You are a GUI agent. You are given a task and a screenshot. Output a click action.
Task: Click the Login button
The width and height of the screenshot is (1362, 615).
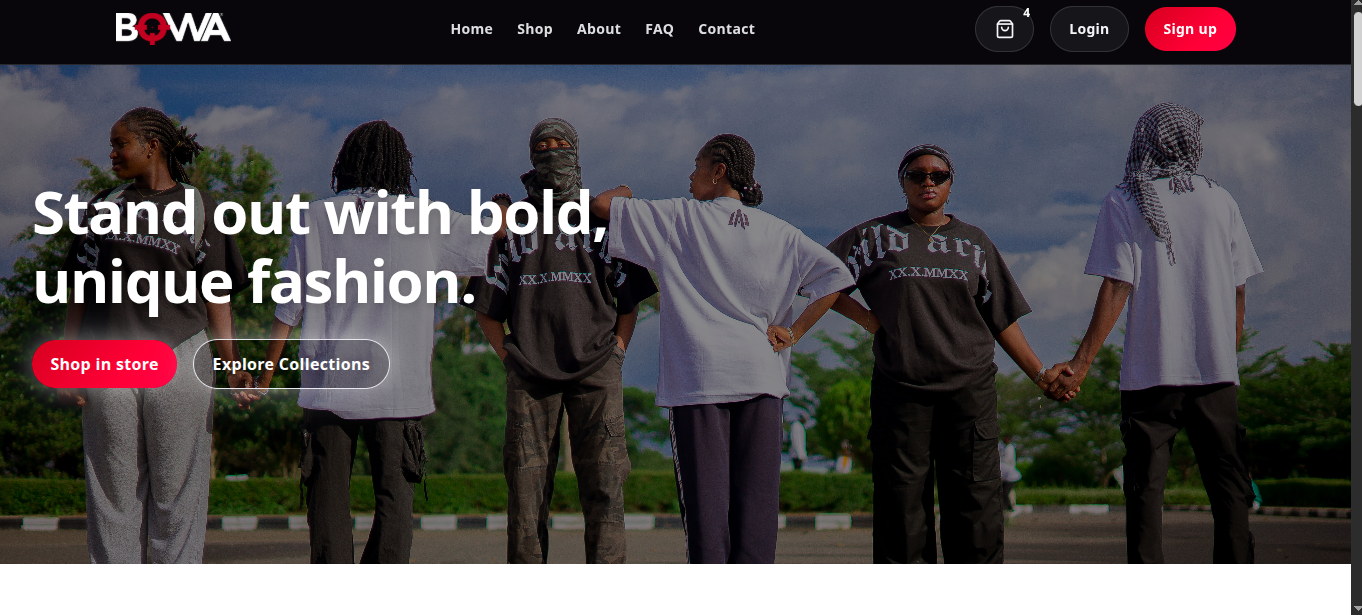point(1089,29)
